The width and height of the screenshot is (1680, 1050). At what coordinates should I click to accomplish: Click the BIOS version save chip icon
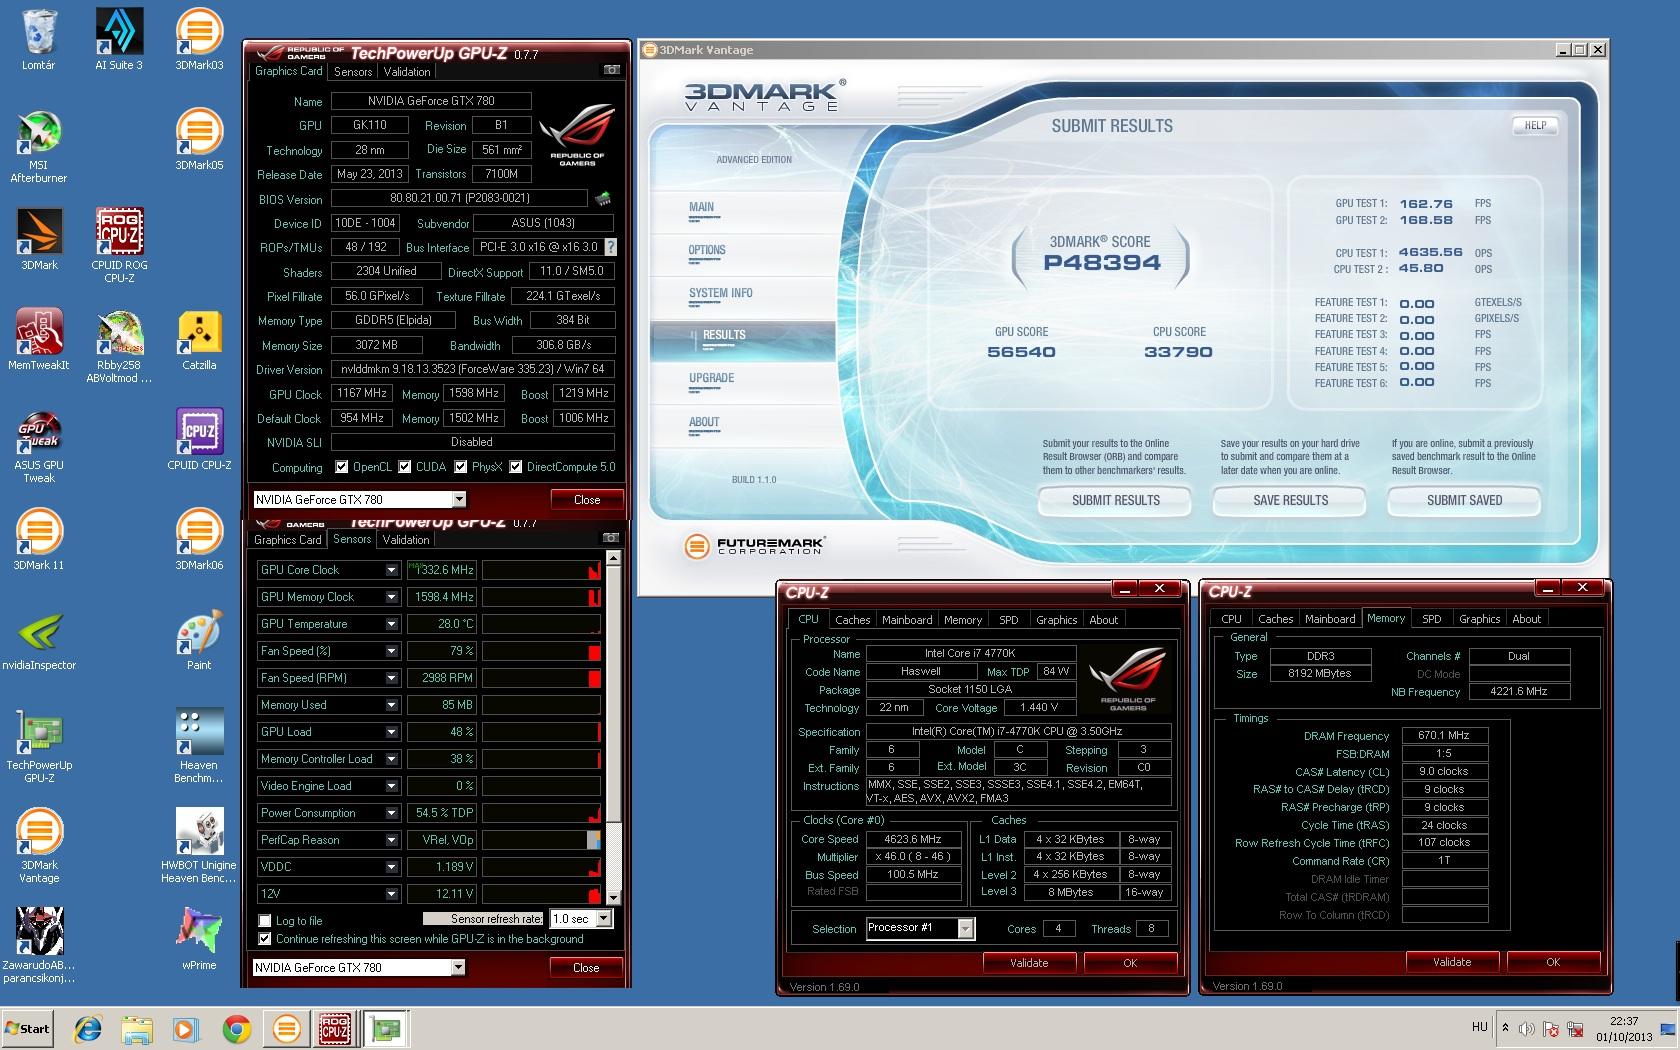(x=603, y=199)
